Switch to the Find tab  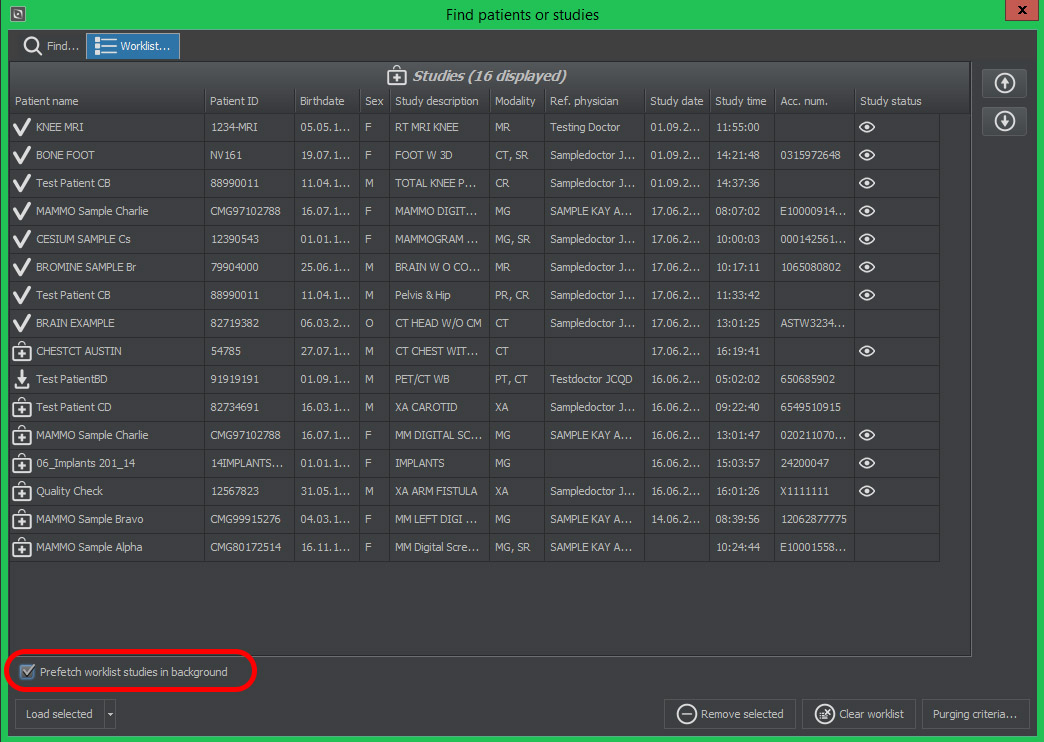(50, 46)
